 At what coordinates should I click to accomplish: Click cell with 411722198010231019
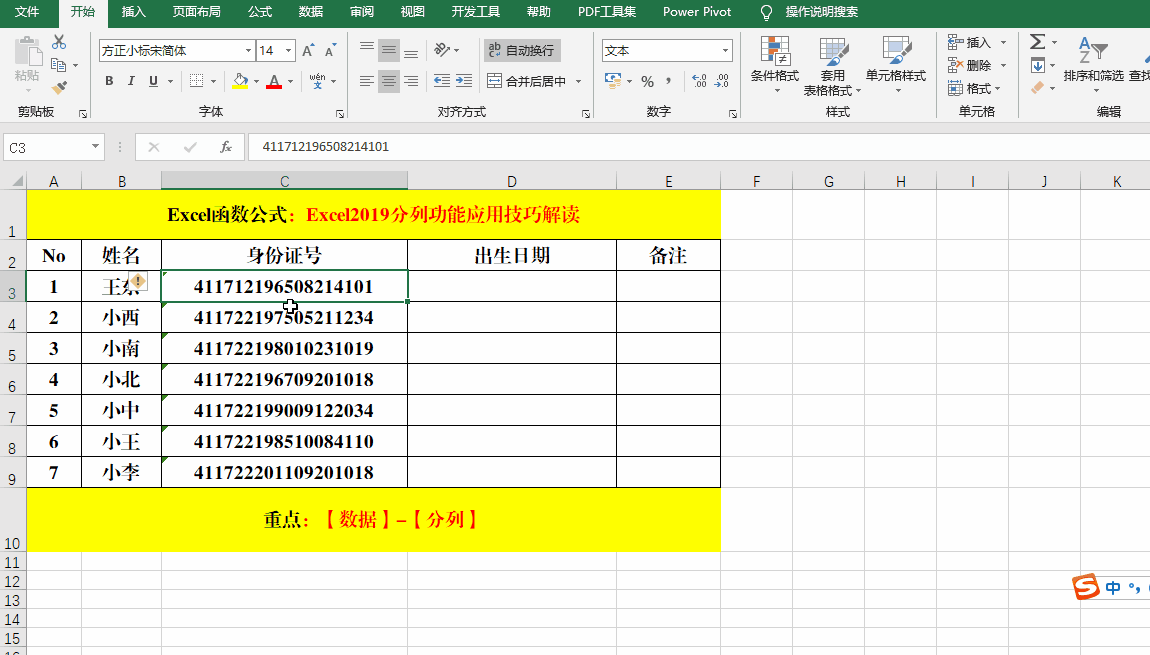(285, 348)
